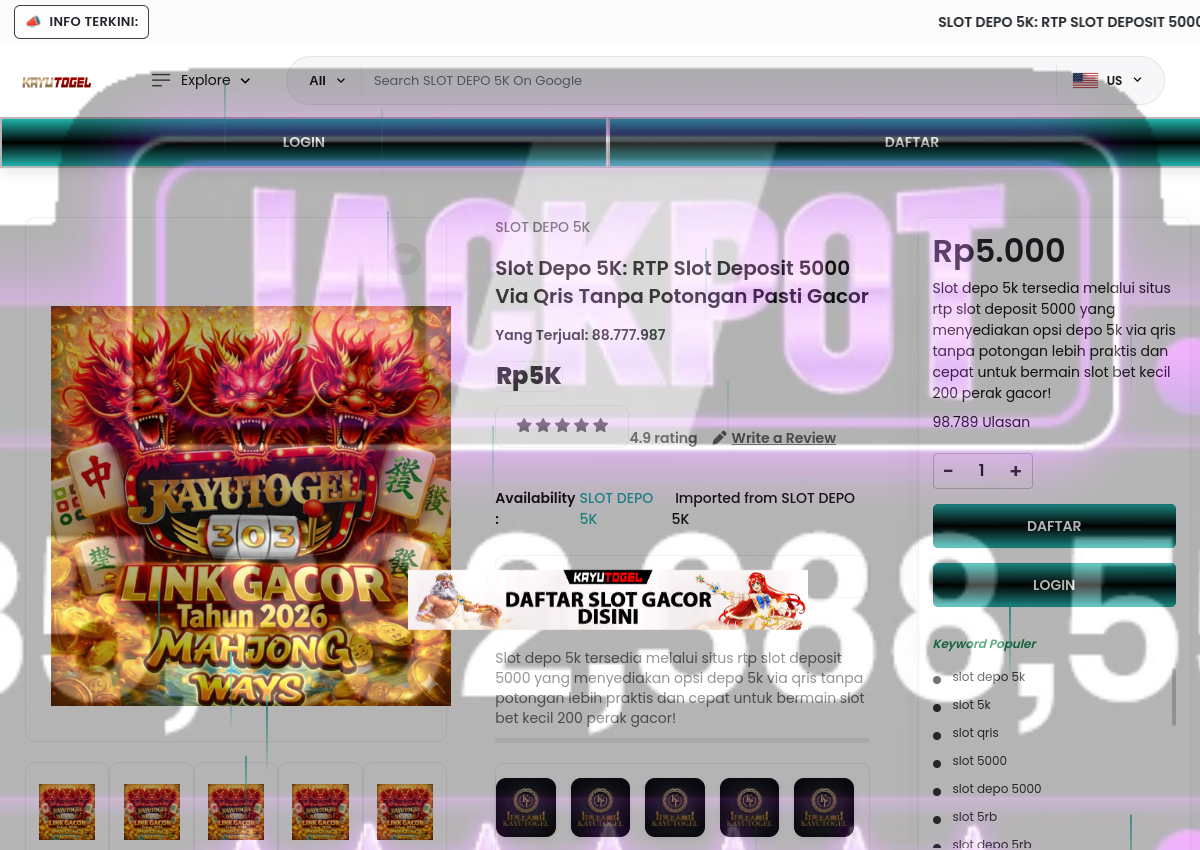Screen dimensions: 1200x850
Task: Click the US flag icon
Action: [1085, 81]
